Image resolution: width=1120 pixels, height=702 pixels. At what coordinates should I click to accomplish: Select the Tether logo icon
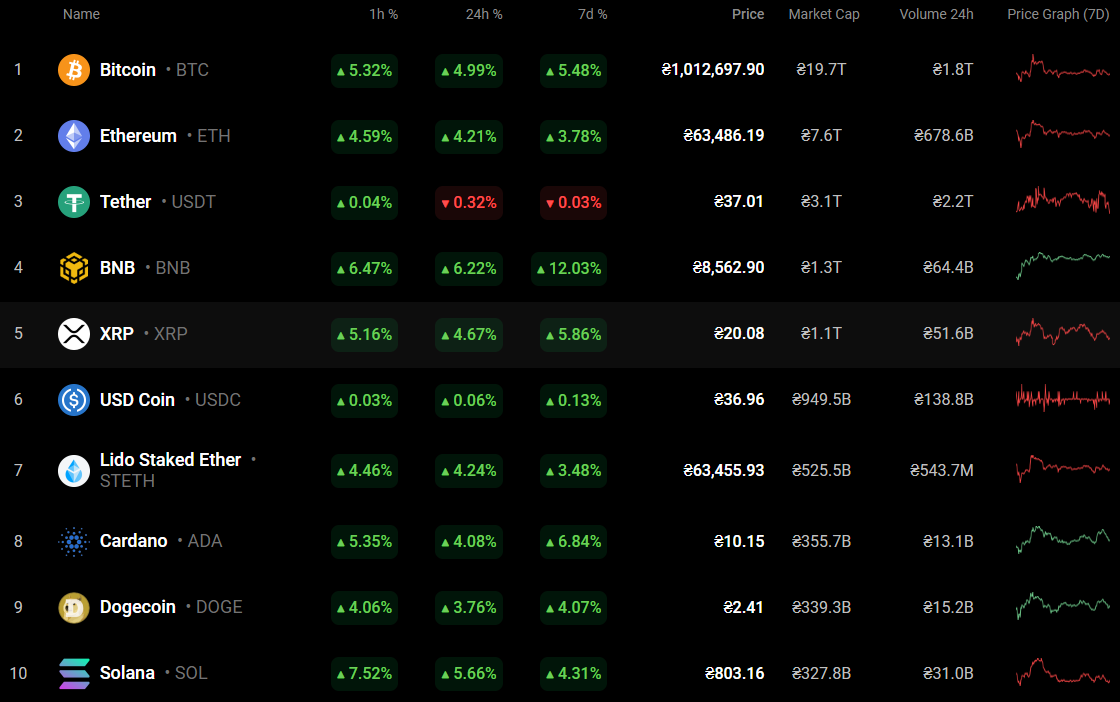pos(73,202)
